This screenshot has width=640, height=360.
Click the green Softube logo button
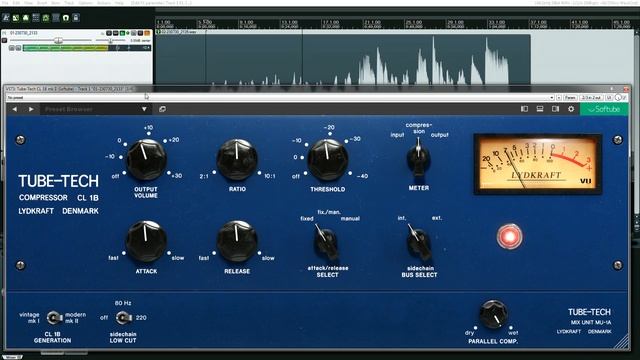coord(604,109)
